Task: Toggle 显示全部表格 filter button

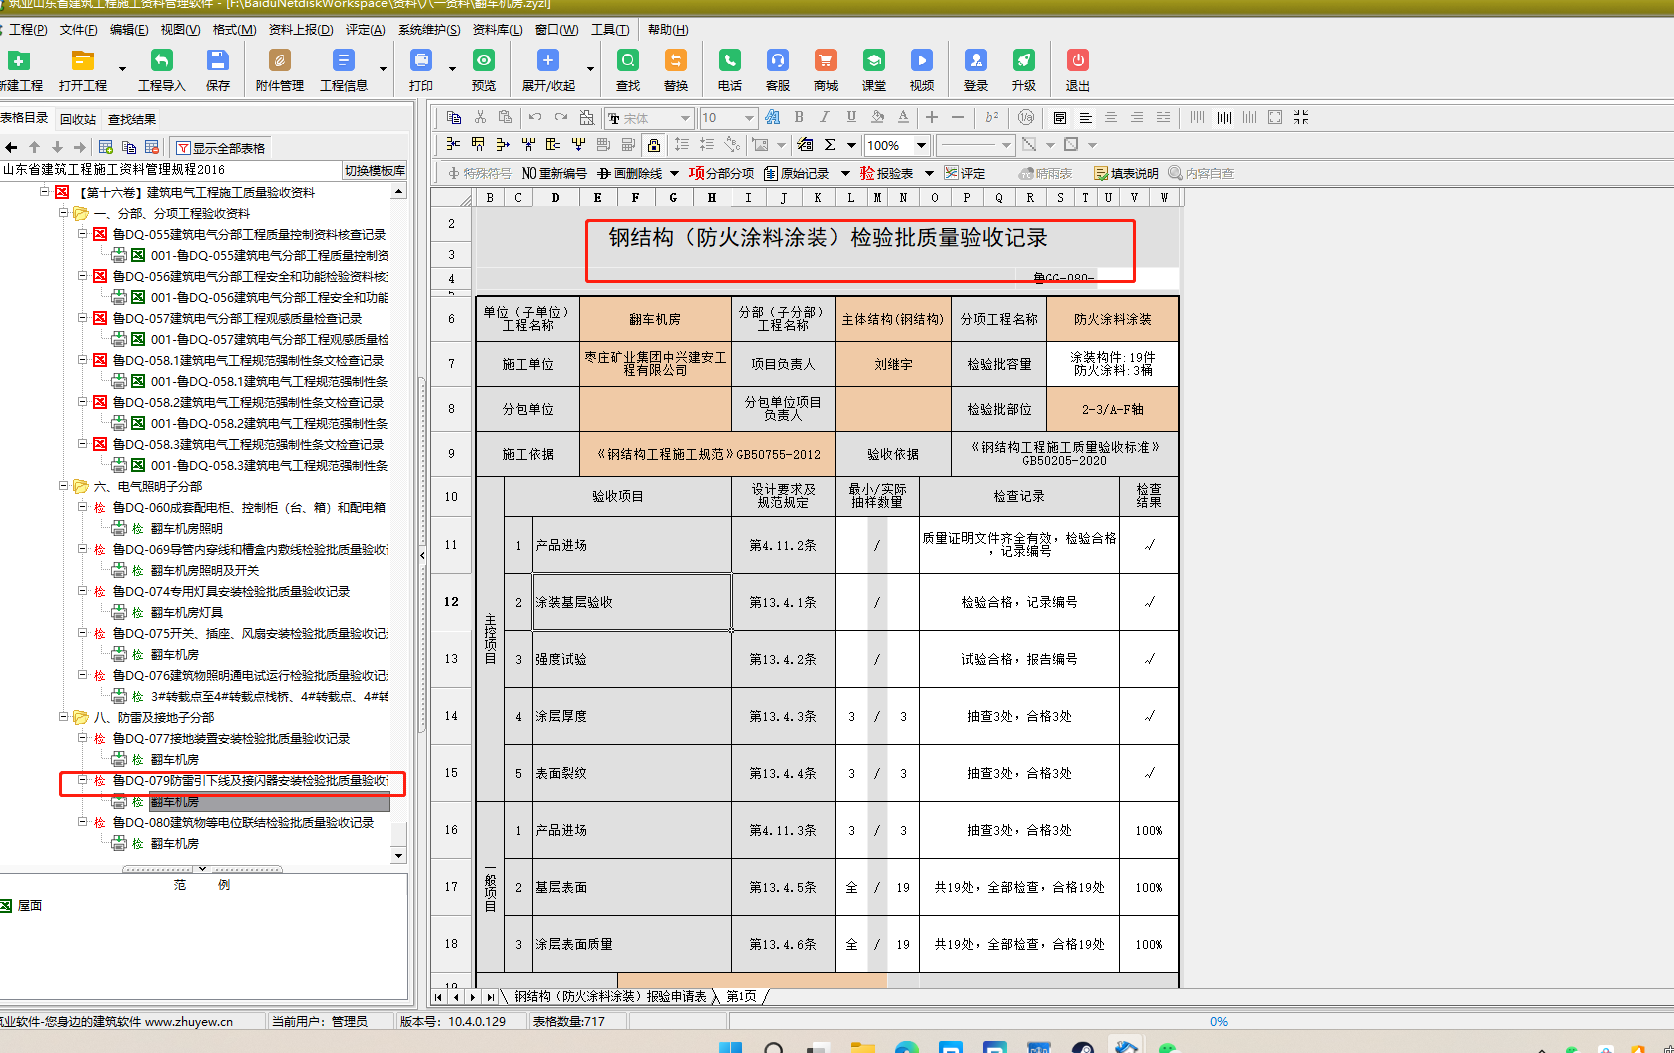Action: 221,148
